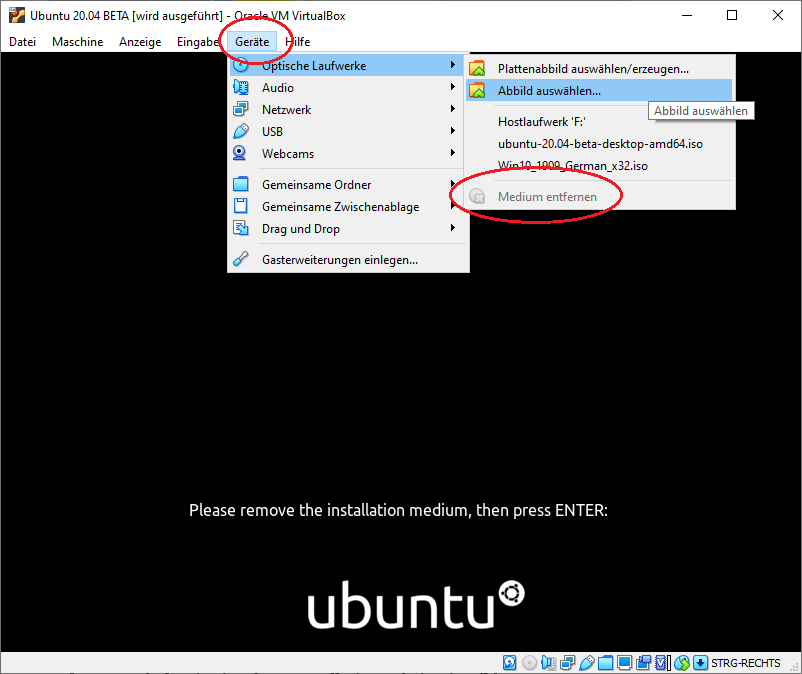Click Medium entfernen entry
Screen dimensions: 802x674
click(547, 197)
